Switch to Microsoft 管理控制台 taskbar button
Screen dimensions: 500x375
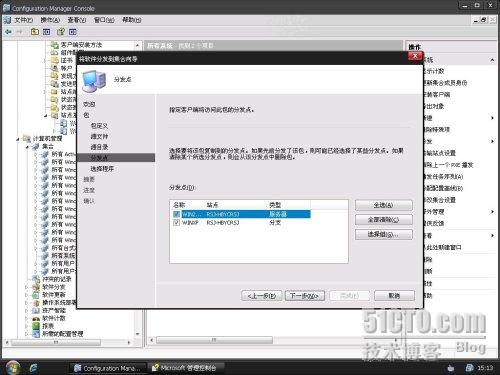pos(186,368)
